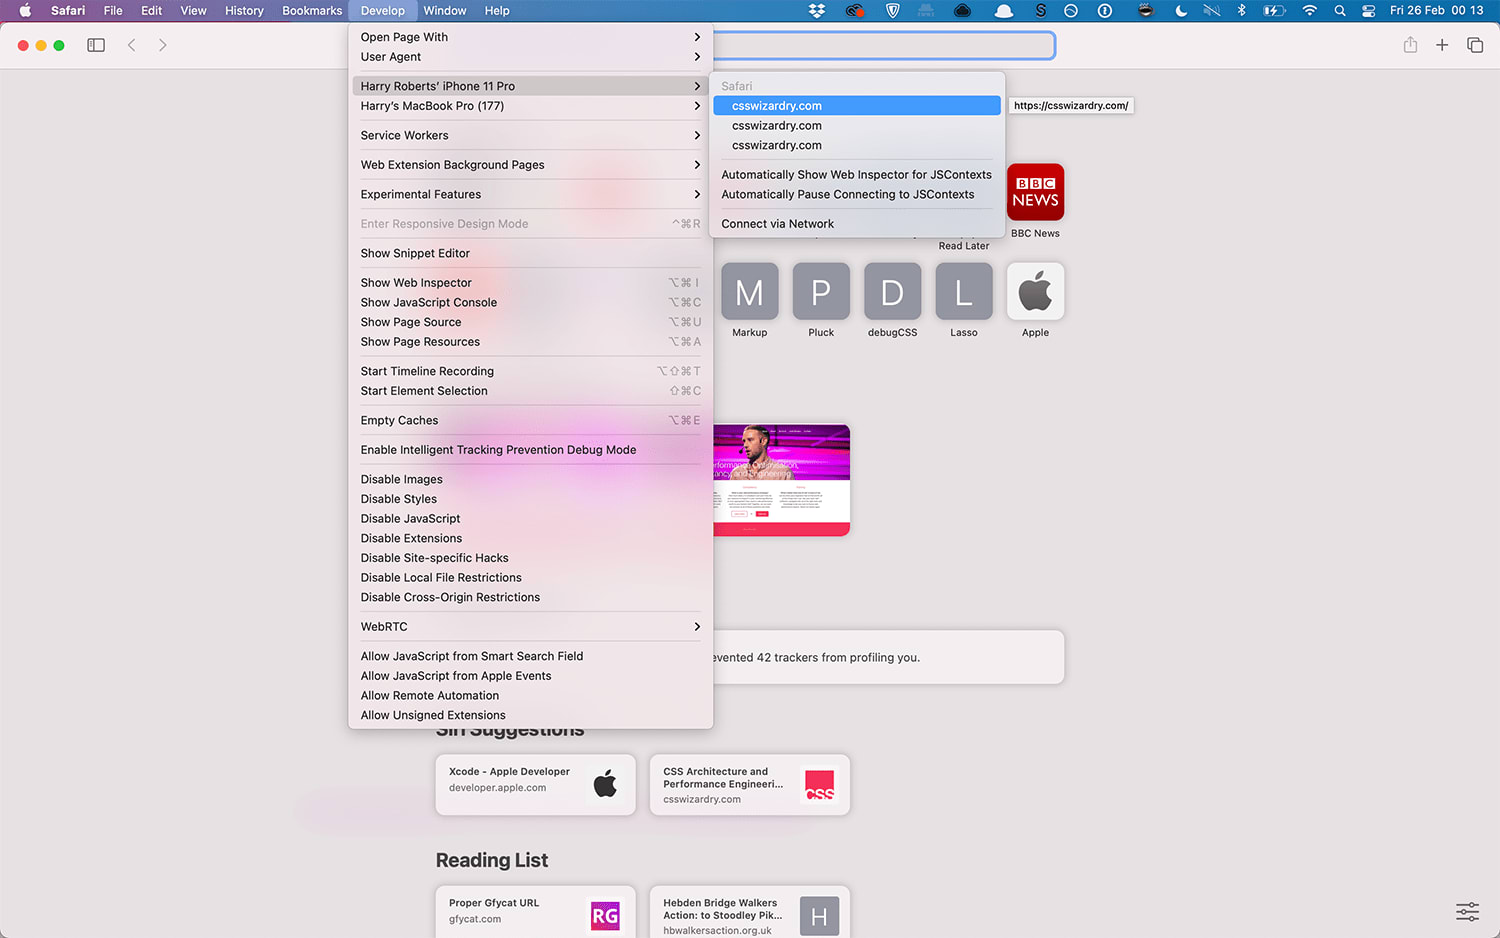The height and width of the screenshot is (938, 1500).
Task: Choose Connect via Network
Action: pyautogui.click(x=857, y=224)
